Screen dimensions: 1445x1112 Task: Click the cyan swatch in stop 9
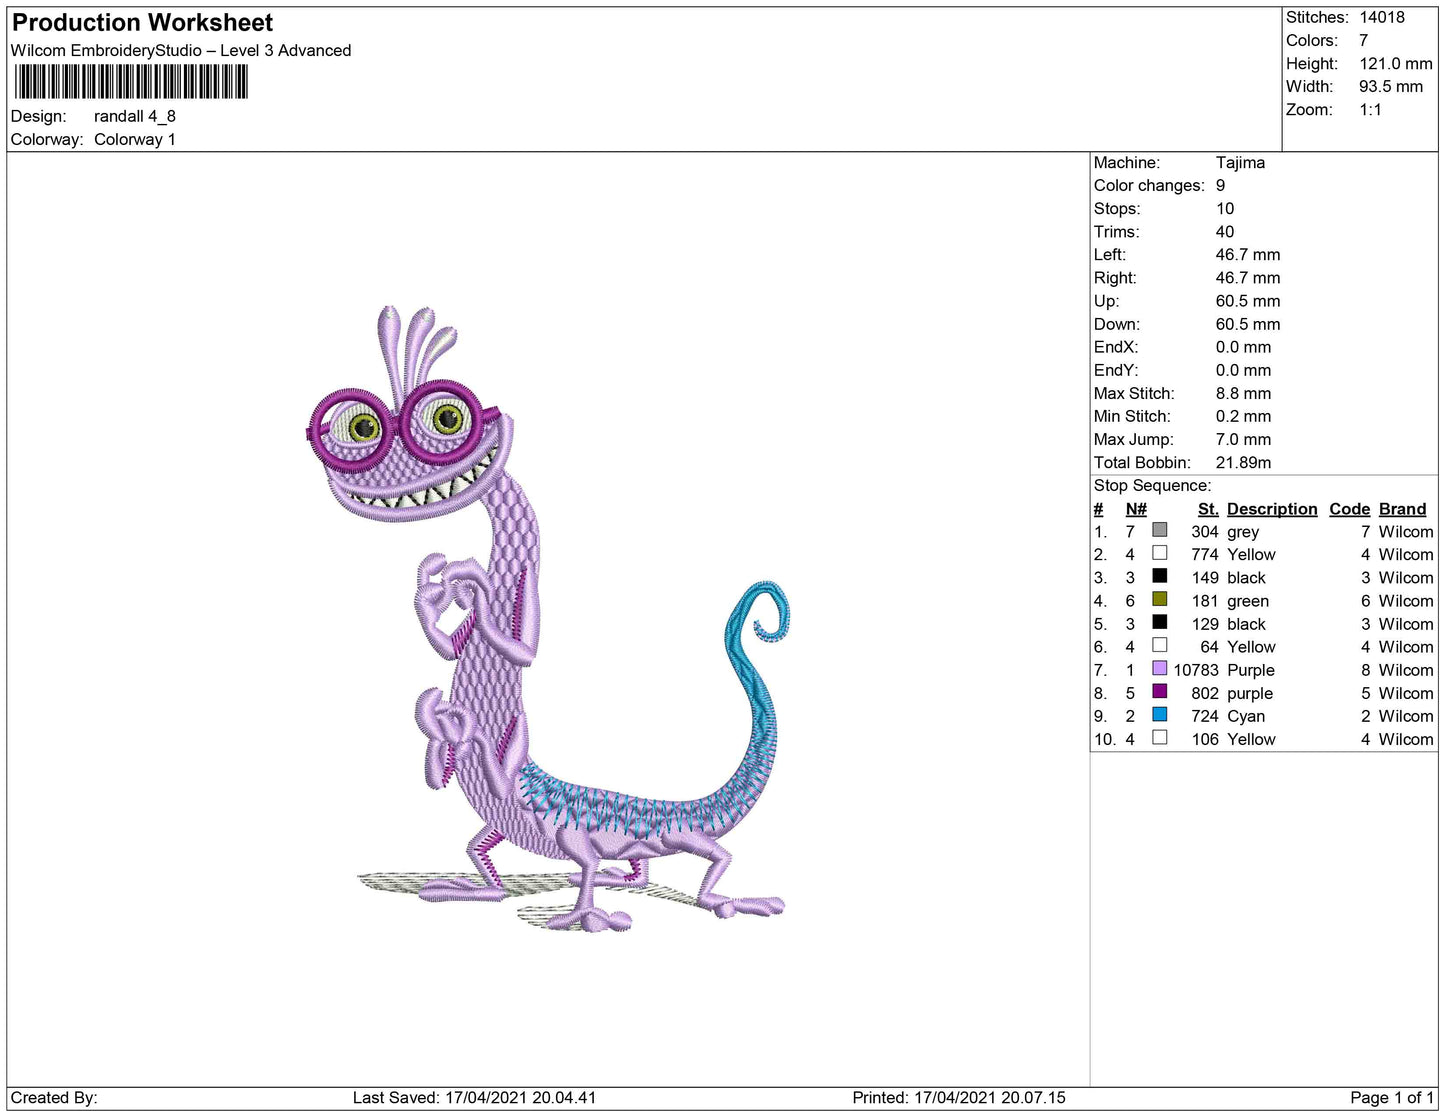pyautogui.click(x=1159, y=714)
